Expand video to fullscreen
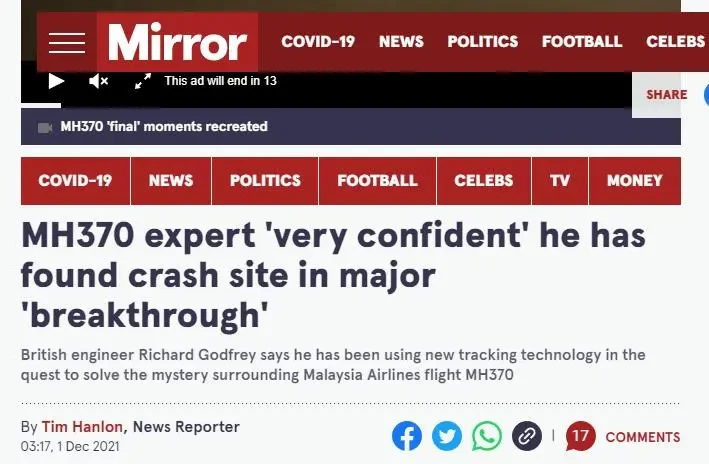This screenshot has width=709, height=464. pos(143,81)
